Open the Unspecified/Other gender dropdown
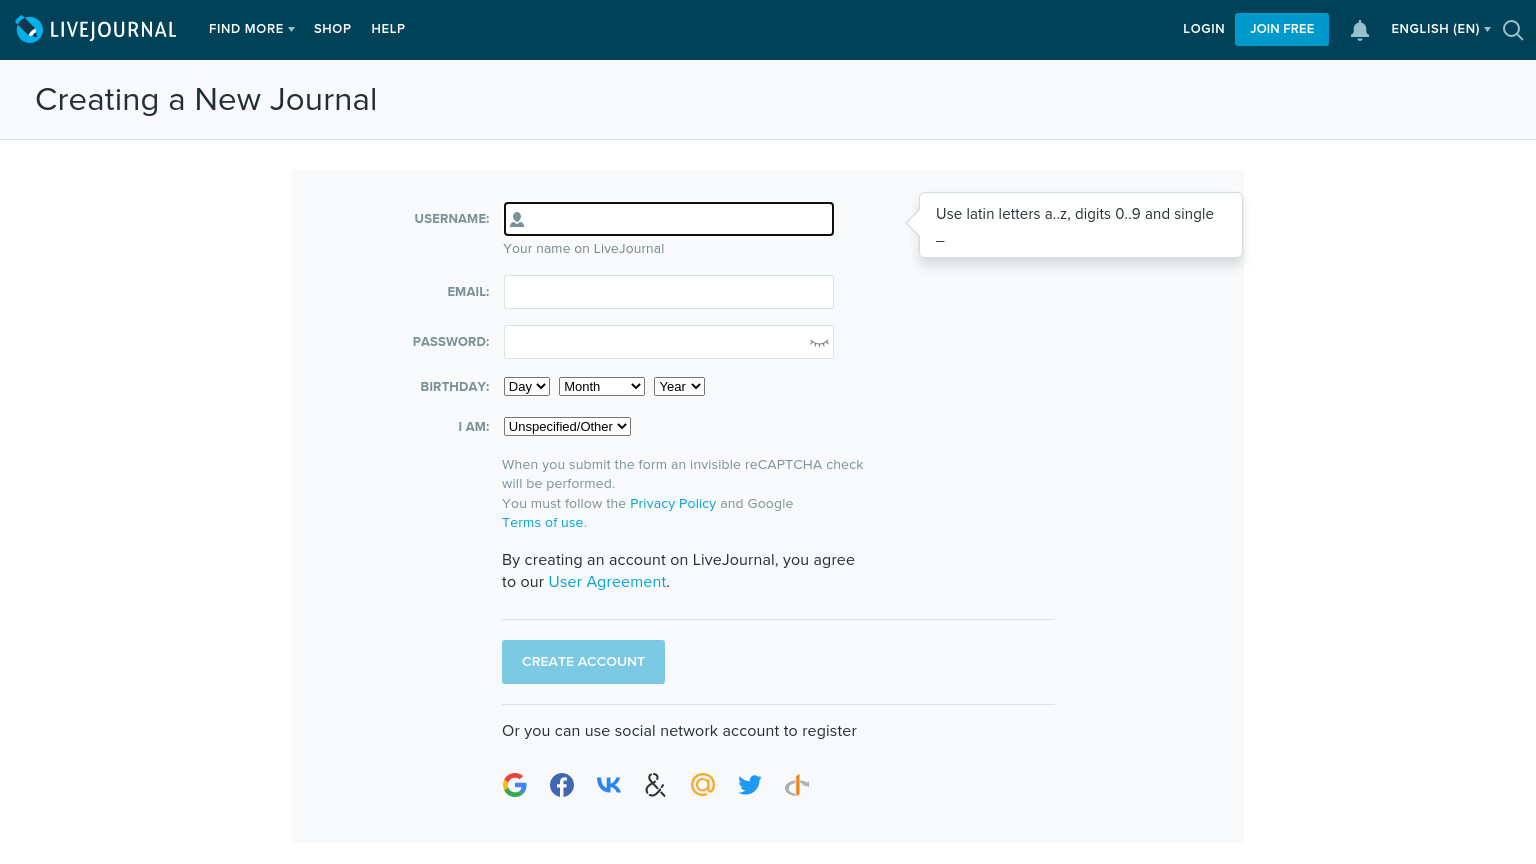The width and height of the screenshot is (1536, 864). 567,427
